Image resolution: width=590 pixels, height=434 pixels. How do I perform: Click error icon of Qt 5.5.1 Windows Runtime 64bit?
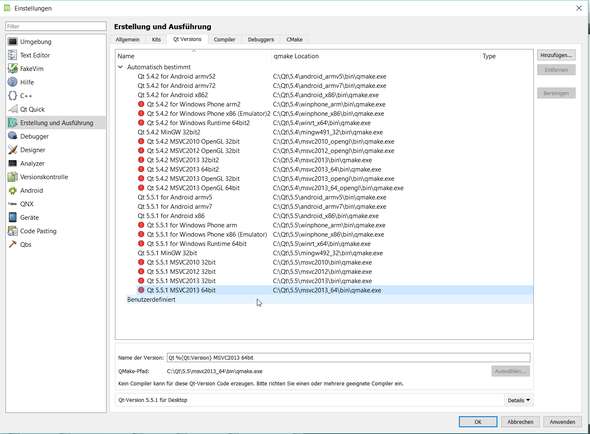click(x=141, y=244)
